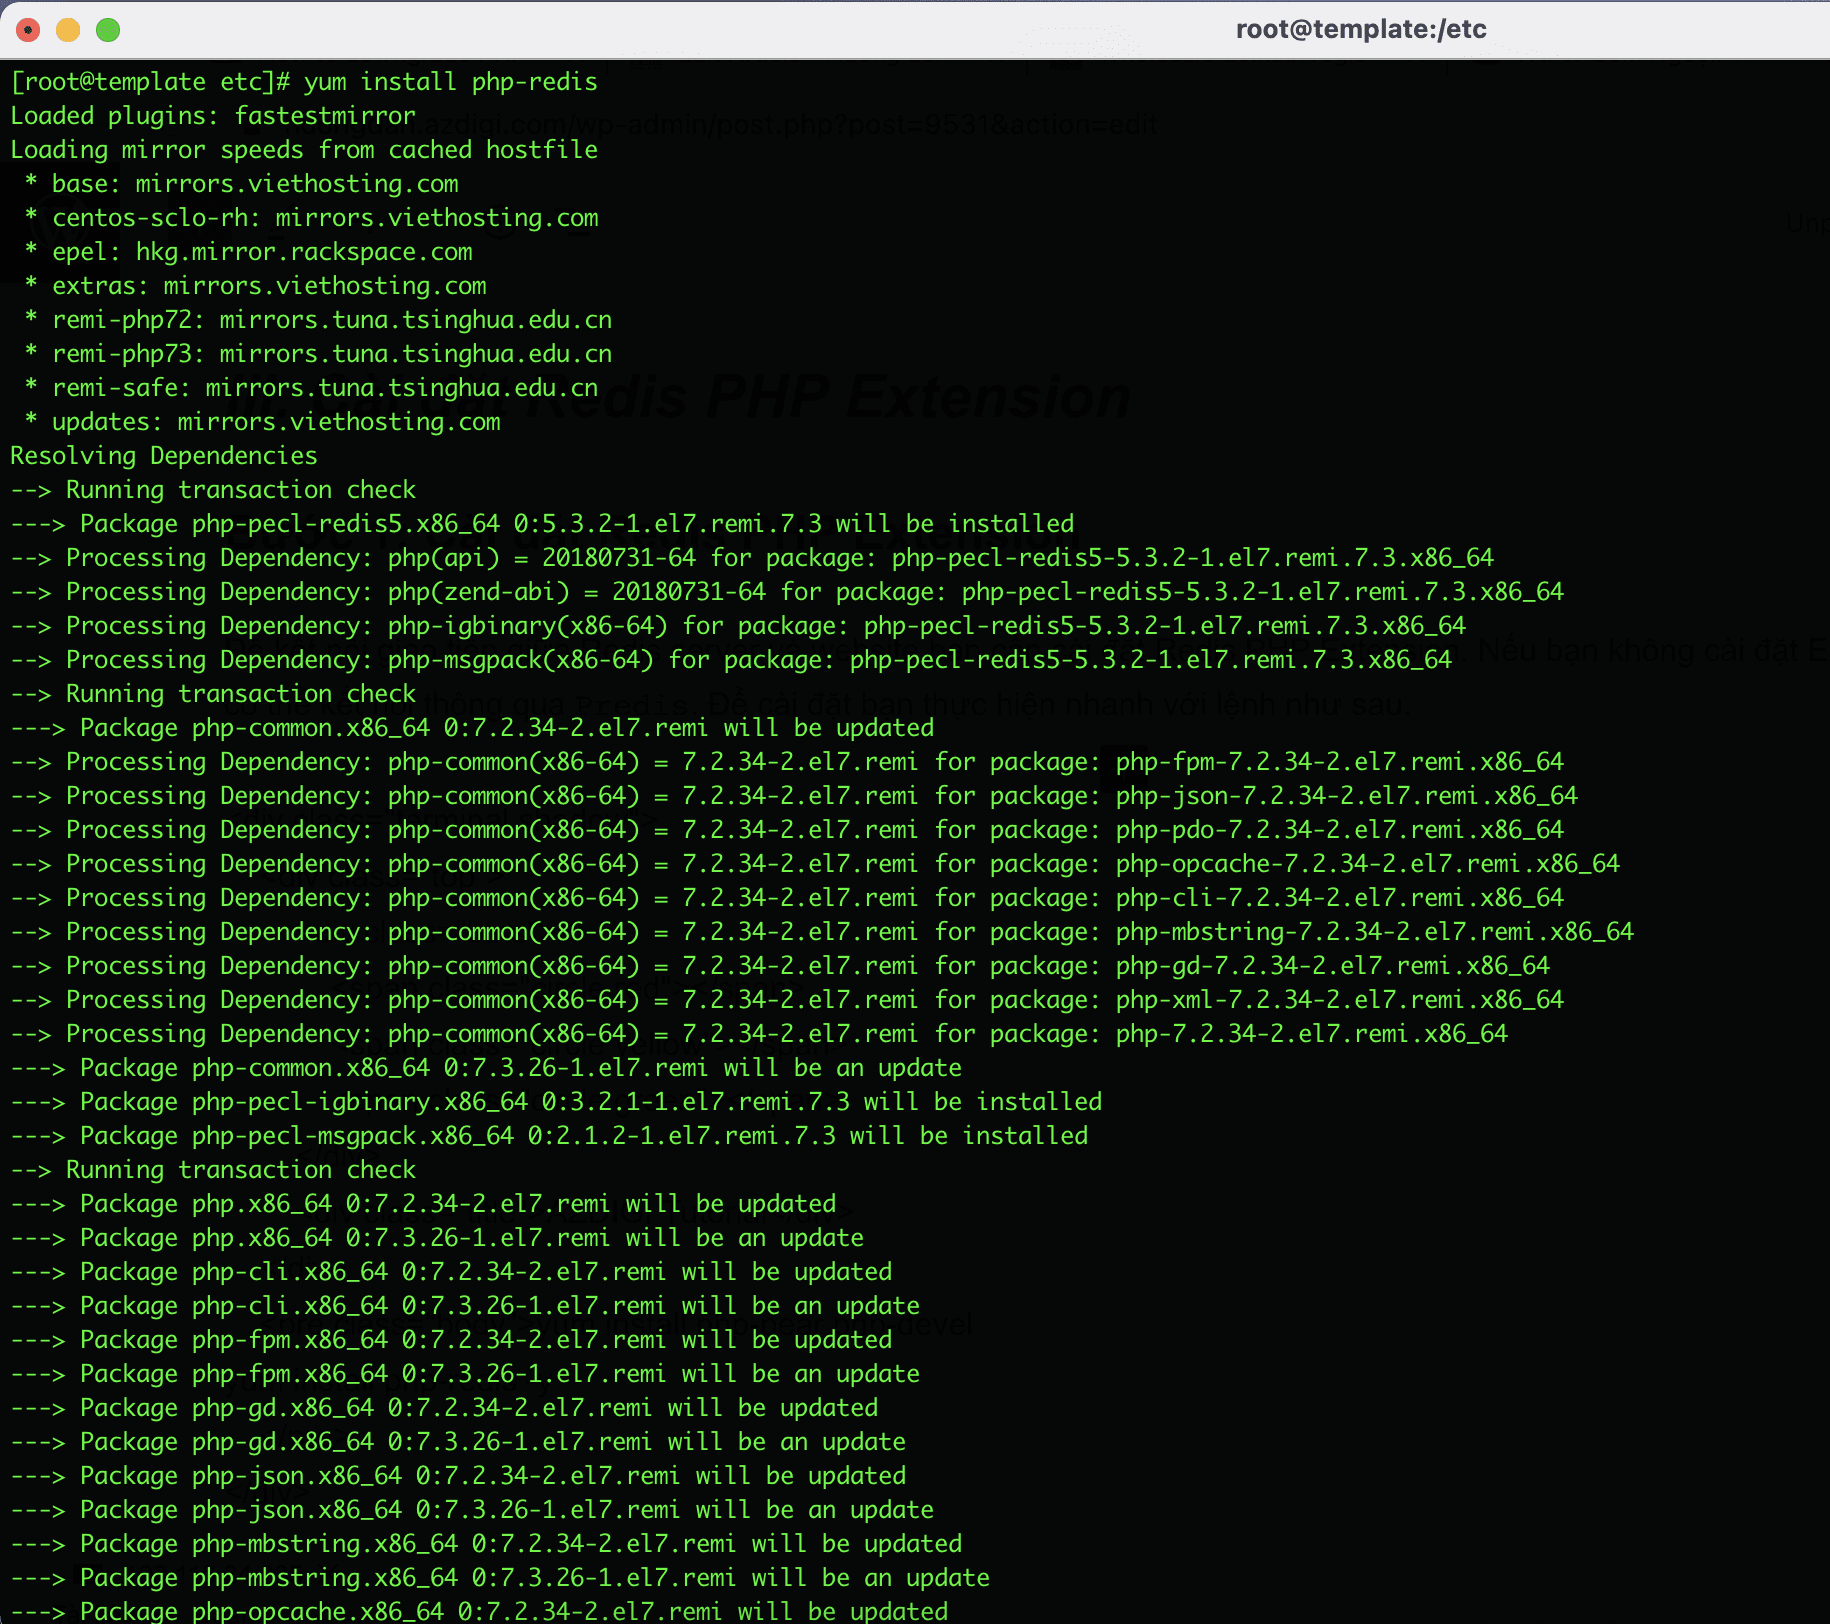Click the 'Resolving Dependencies' text
Image resolution: width=1830 pixels, height=1624 pixels.
[x=164, y=456]
